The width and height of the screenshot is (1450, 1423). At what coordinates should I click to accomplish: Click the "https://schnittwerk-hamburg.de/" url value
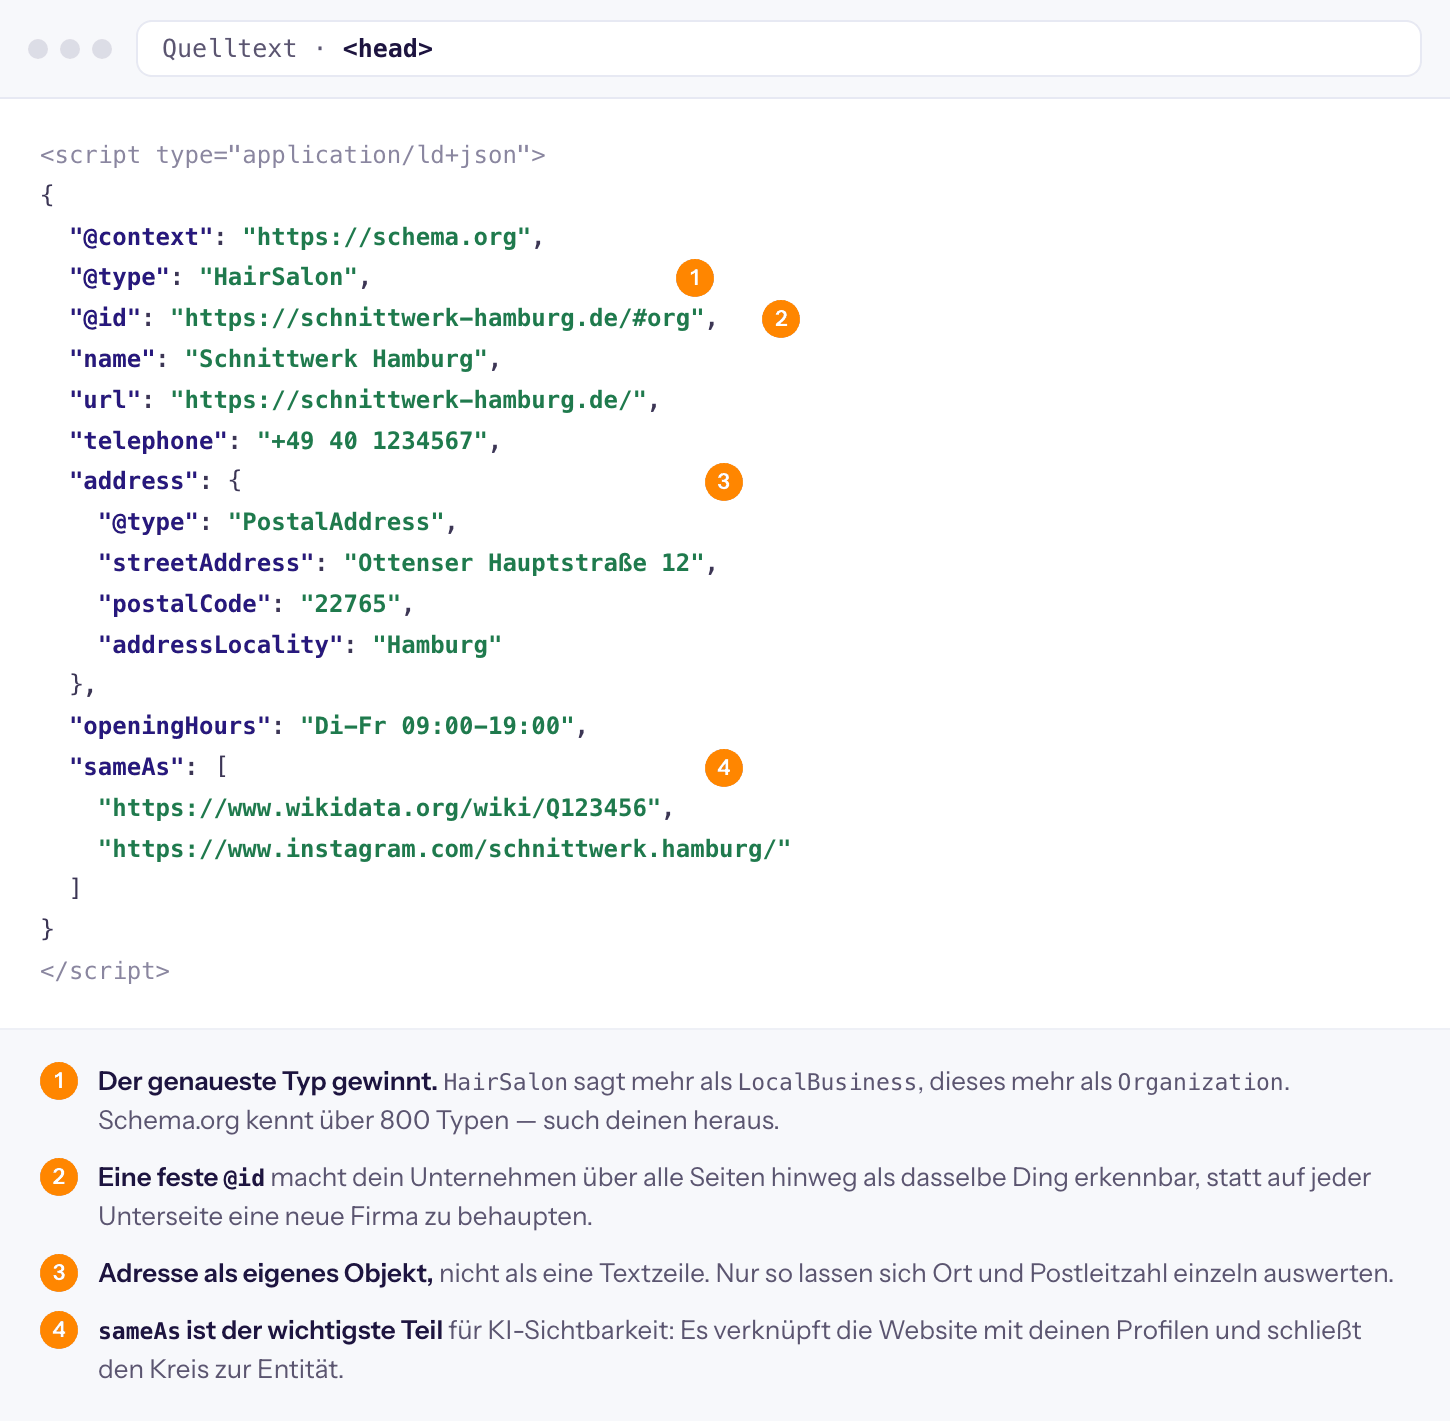tap(408, 400)
